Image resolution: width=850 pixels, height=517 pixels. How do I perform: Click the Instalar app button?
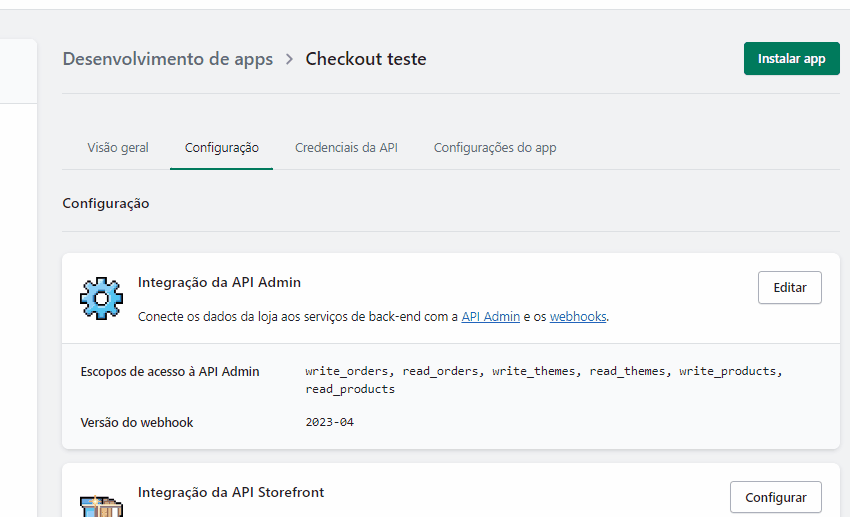click(791, 59)
